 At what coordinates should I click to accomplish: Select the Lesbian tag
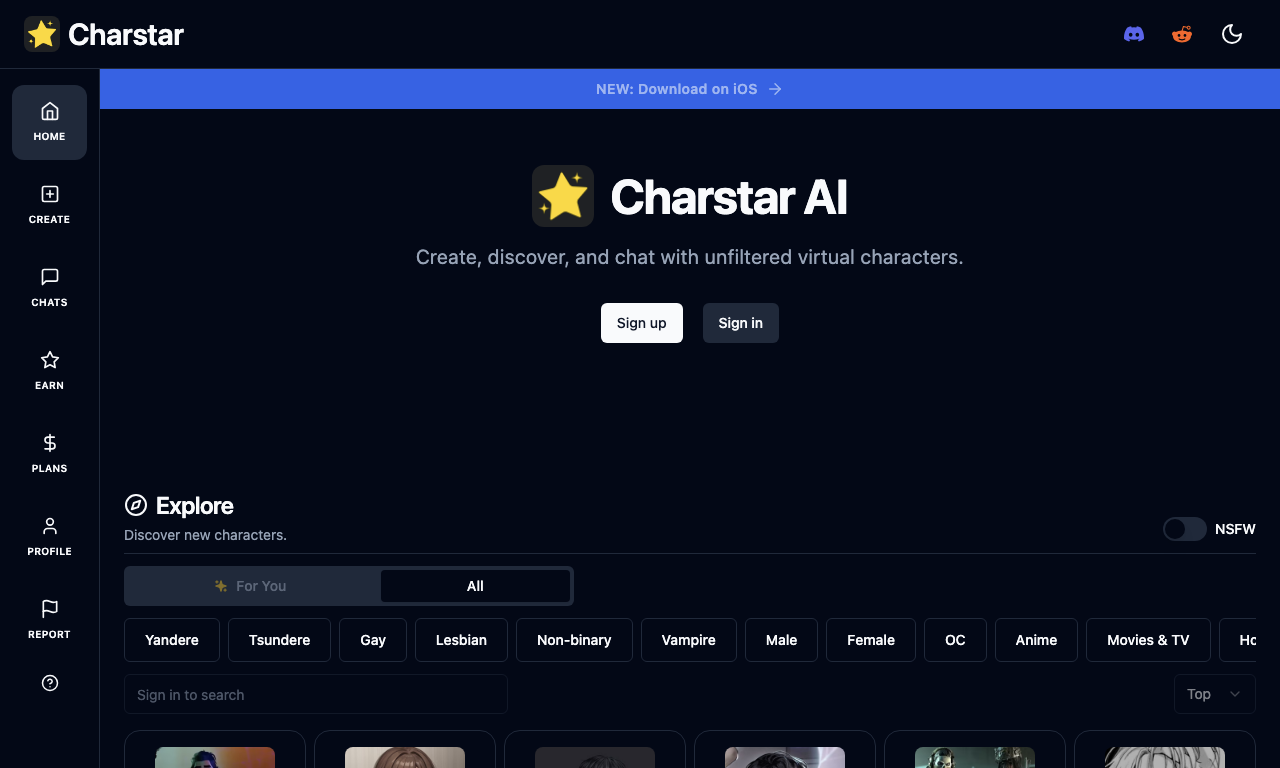461,640
